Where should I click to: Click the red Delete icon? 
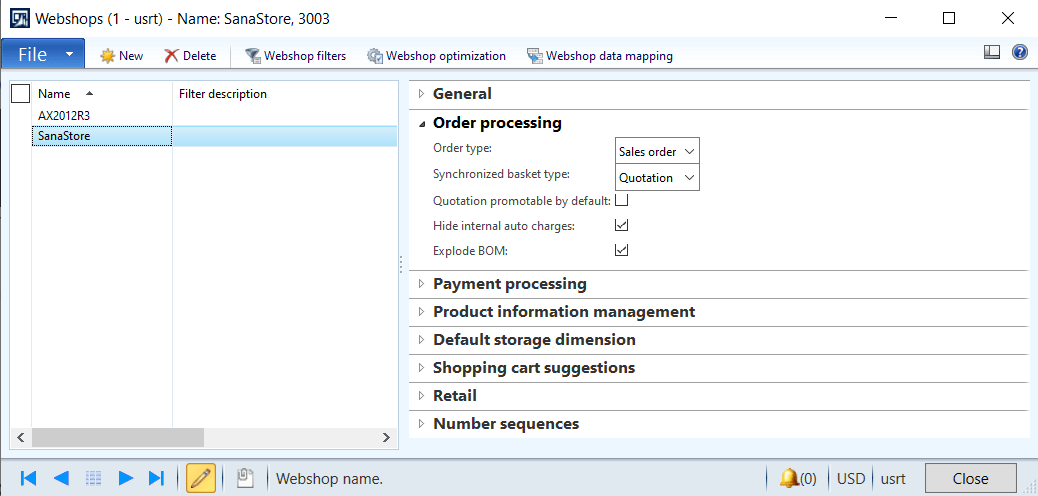pyautogui.click(x=172, y=56)
